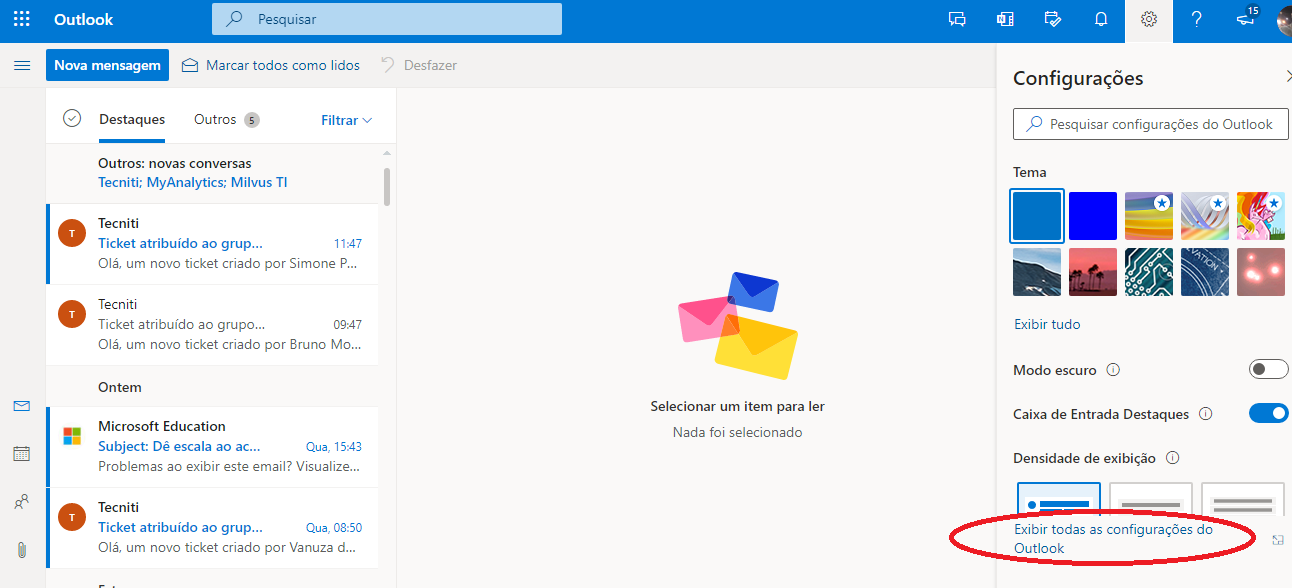Open the account profile picture
Screen dimensions: 1292x588
1284,19
